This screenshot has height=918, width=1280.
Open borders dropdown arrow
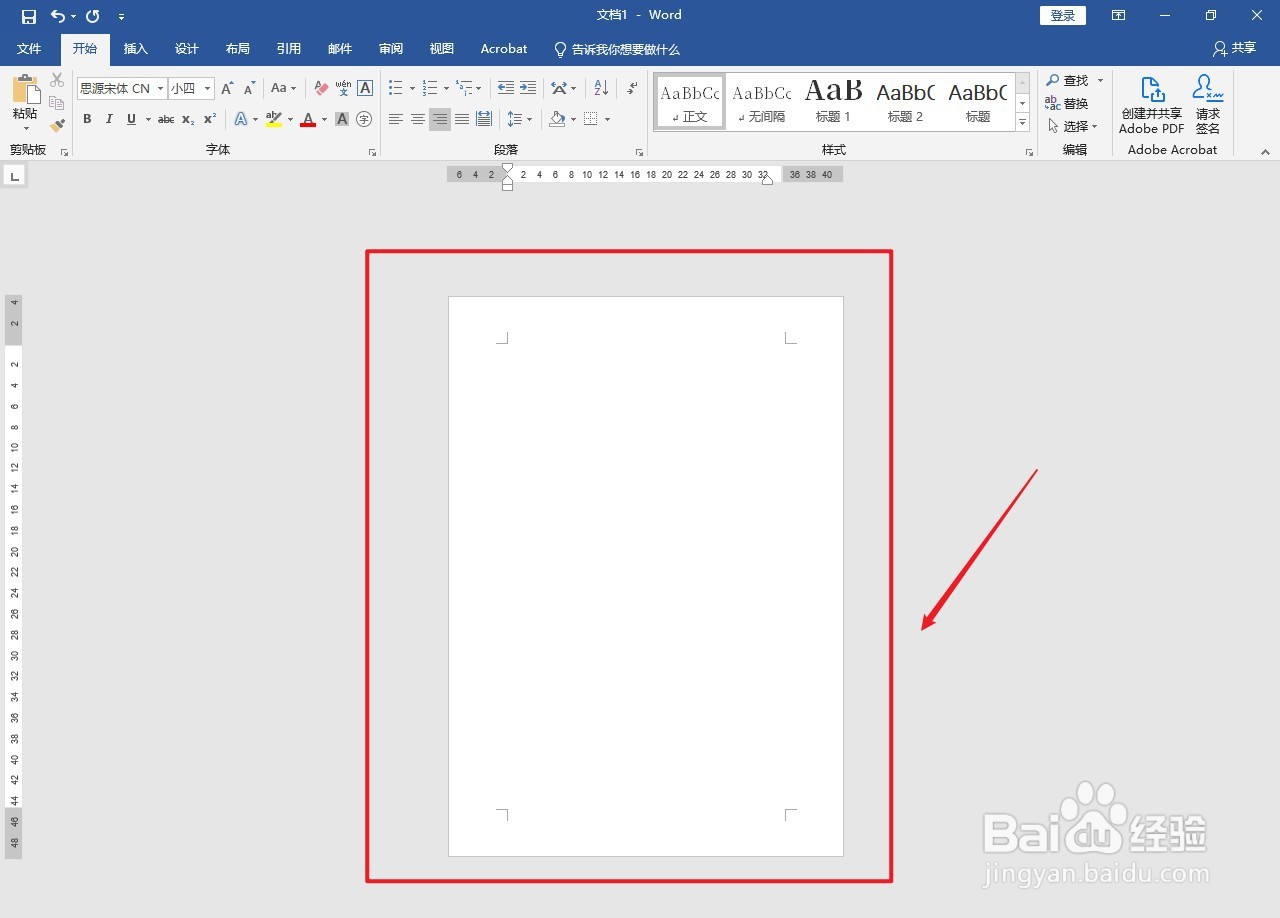point(607,119)
